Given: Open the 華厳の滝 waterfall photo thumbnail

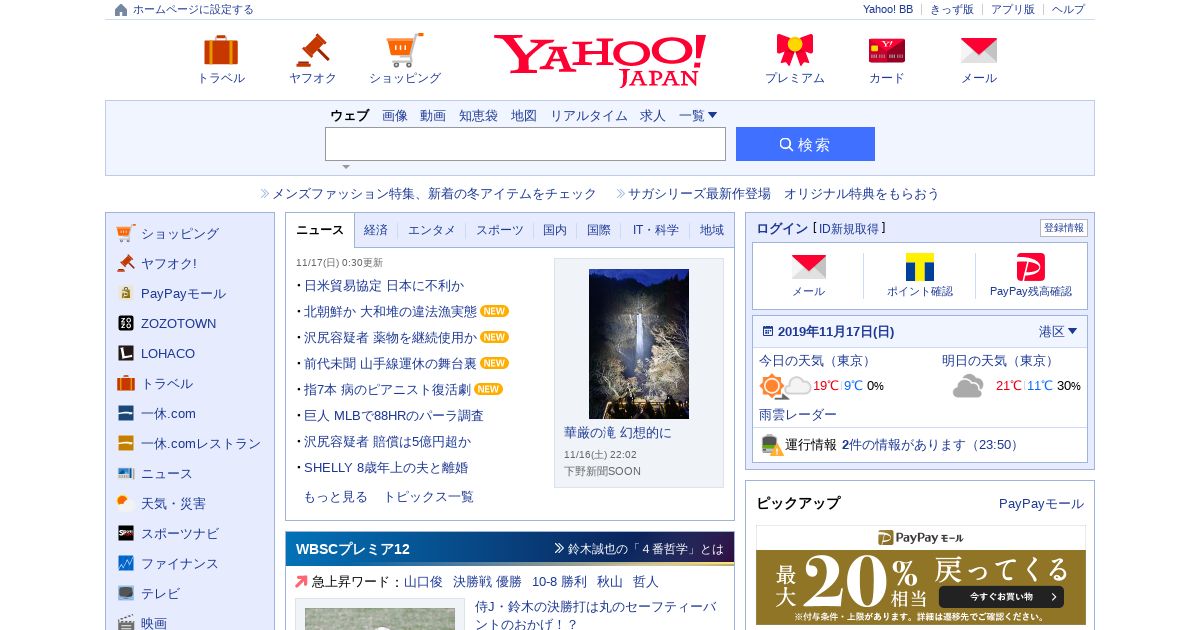Looking at the screenshot, I should point(639,344).
